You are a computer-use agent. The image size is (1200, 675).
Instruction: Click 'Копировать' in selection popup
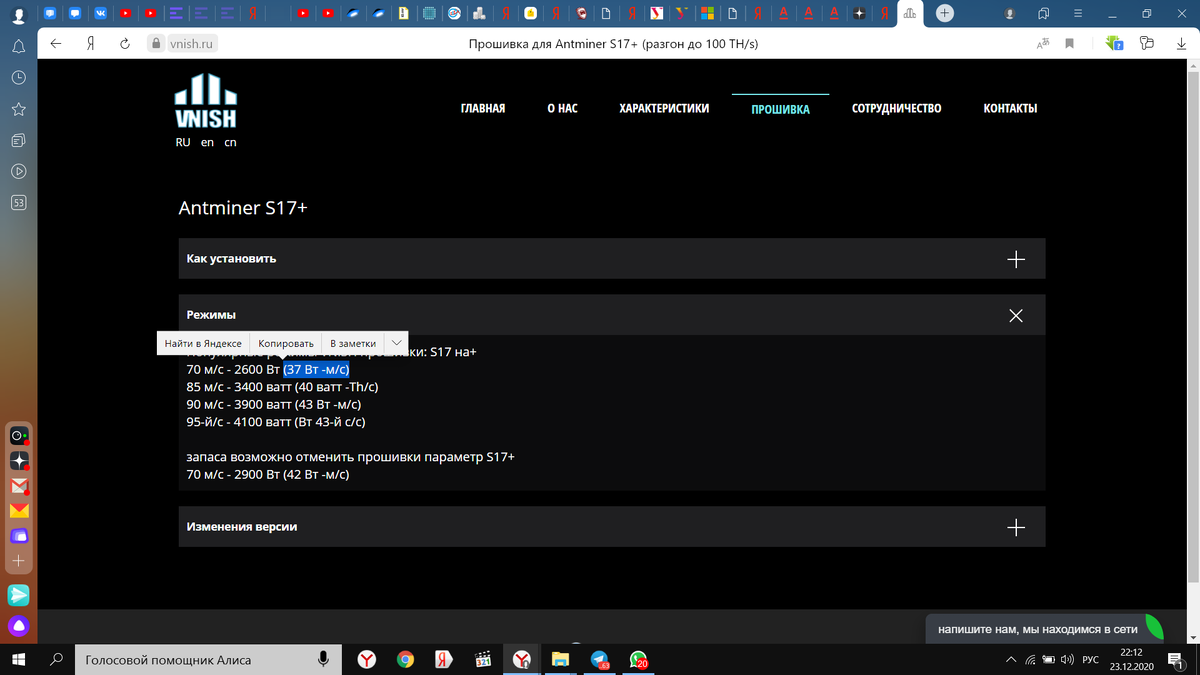pyautogui.click(x=286, y=343)
